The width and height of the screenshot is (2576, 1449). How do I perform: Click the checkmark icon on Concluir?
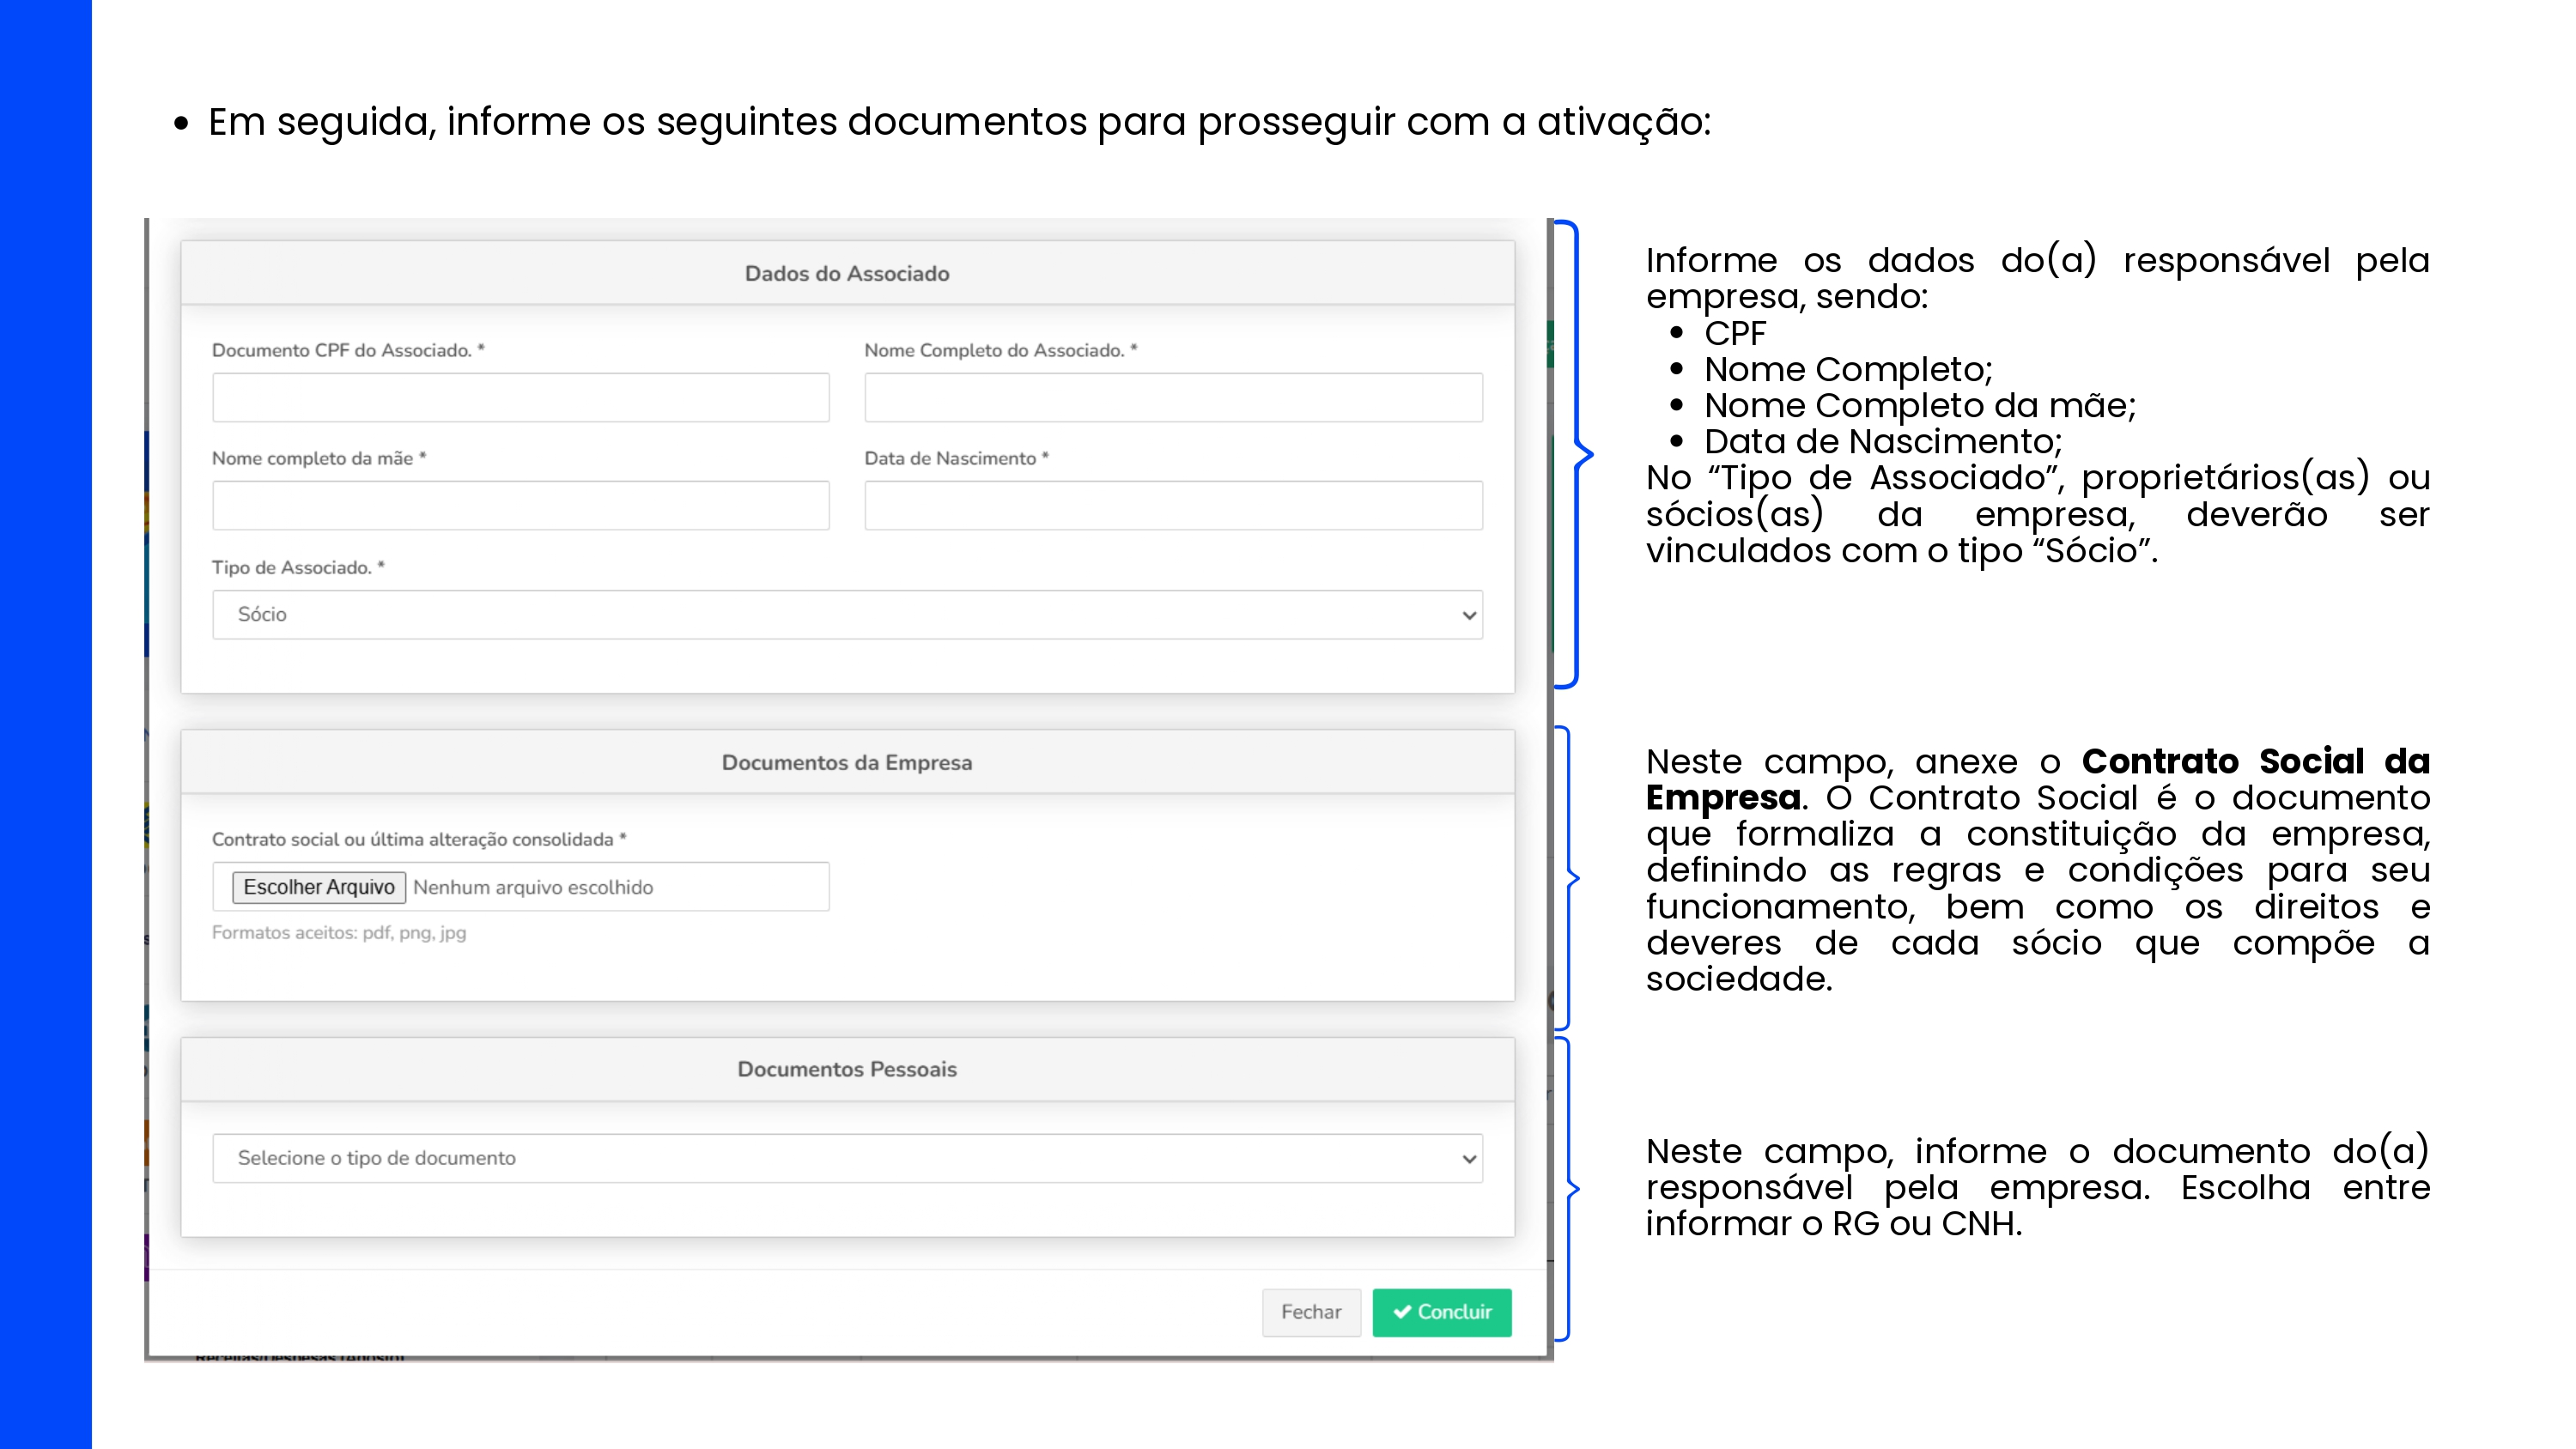[1402, 1312]
